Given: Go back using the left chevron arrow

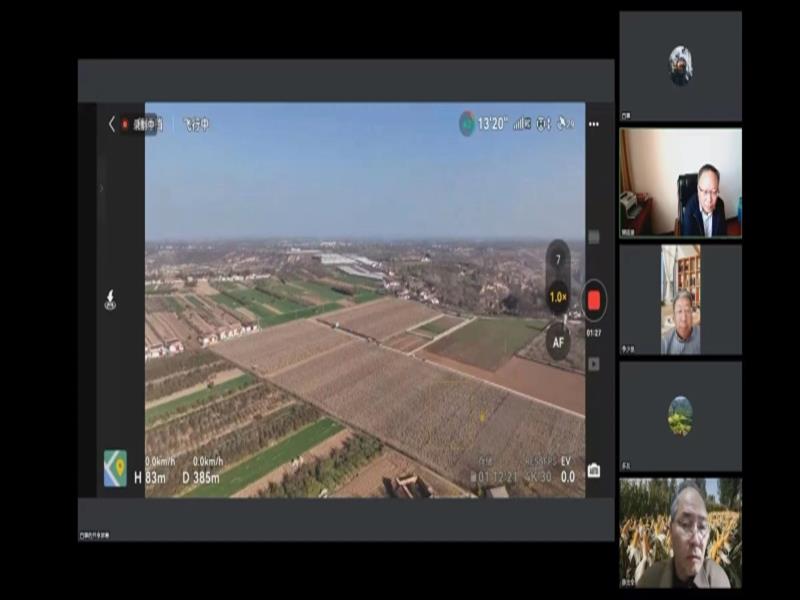Looking at the screenshot, I should 112,124.
